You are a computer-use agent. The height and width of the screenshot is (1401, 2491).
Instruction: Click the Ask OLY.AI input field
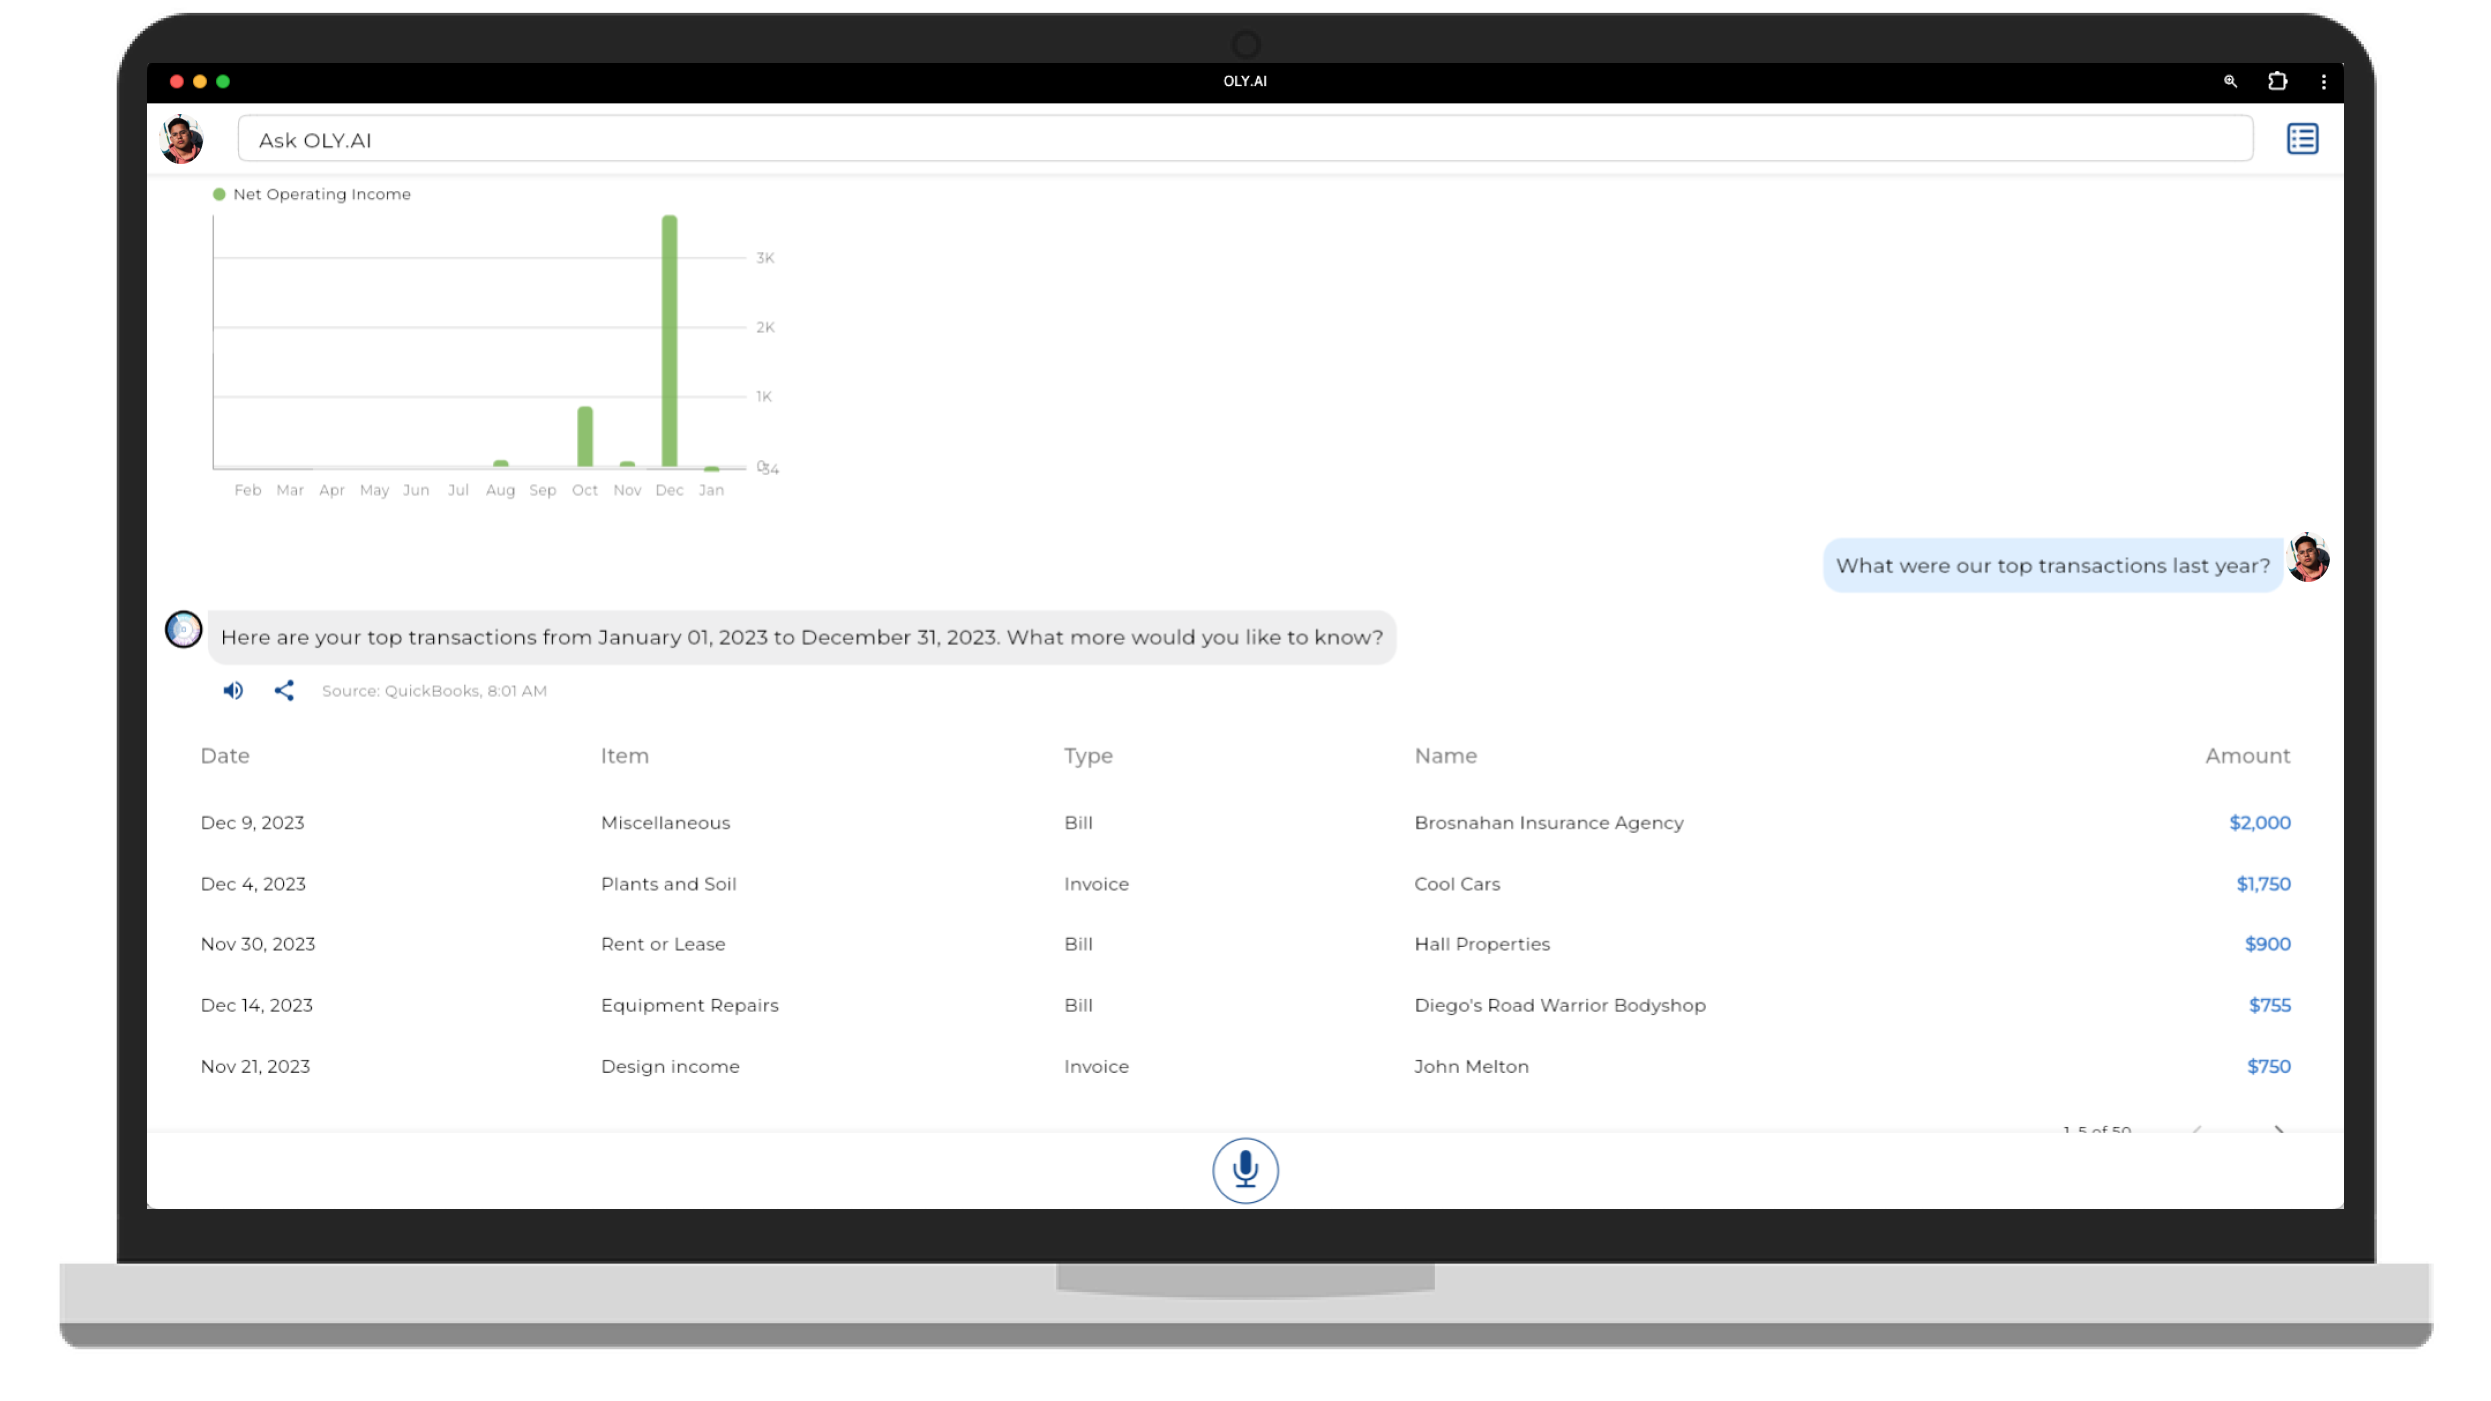click(1244, 140)
